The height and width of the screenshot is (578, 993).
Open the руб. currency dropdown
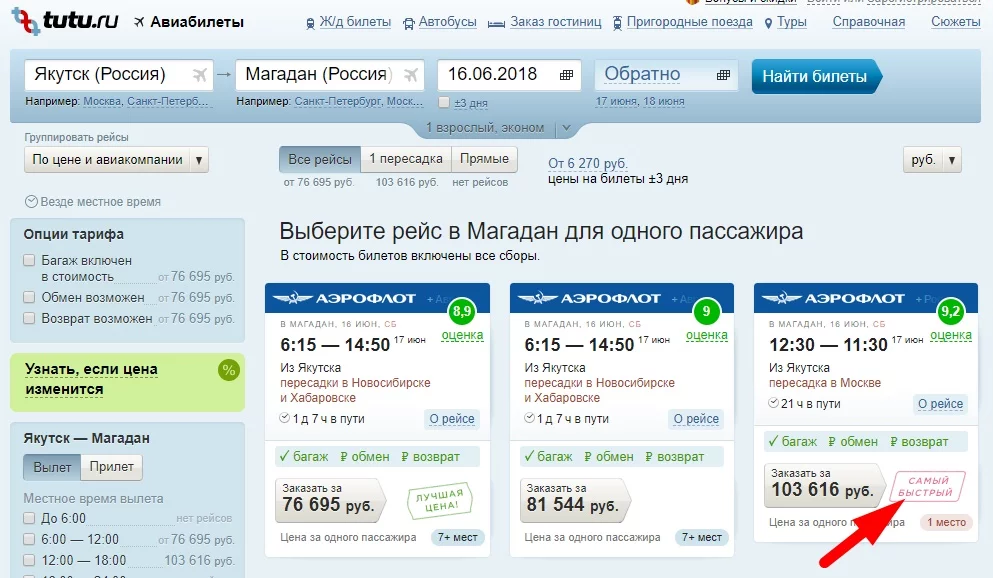click(x=932, y=160)
